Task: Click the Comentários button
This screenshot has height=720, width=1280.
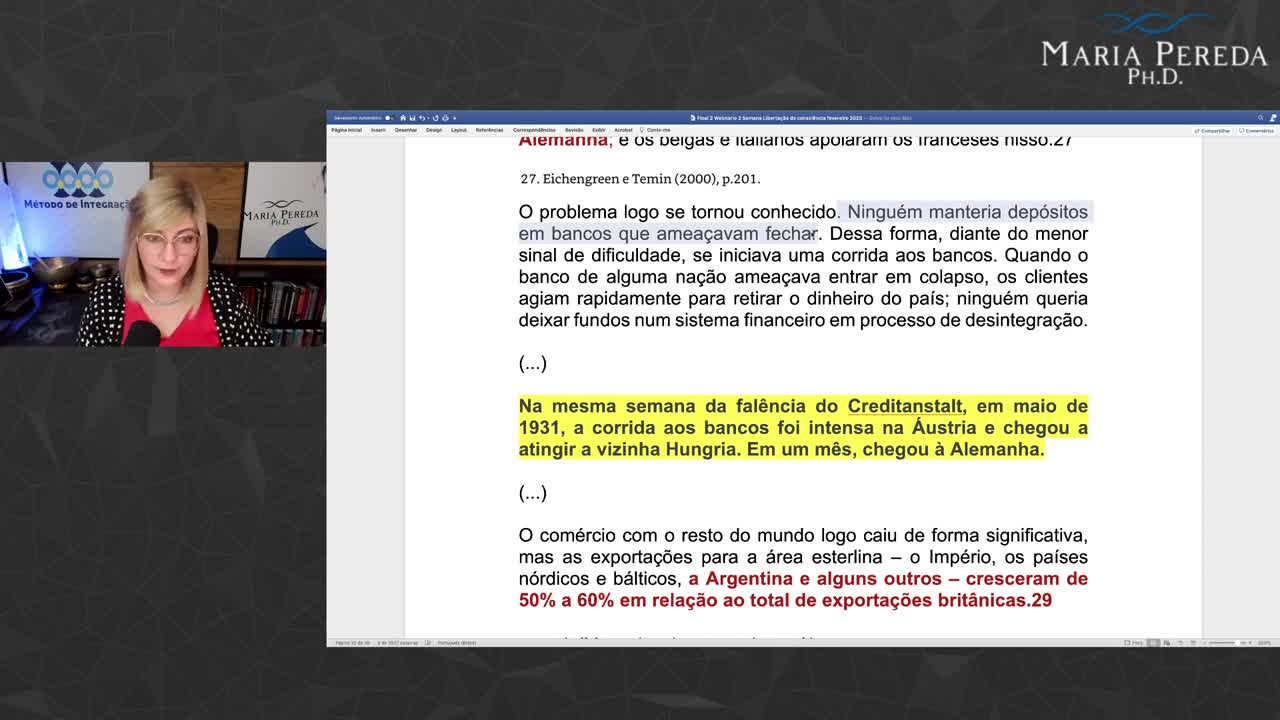Action: point(1257,131)
